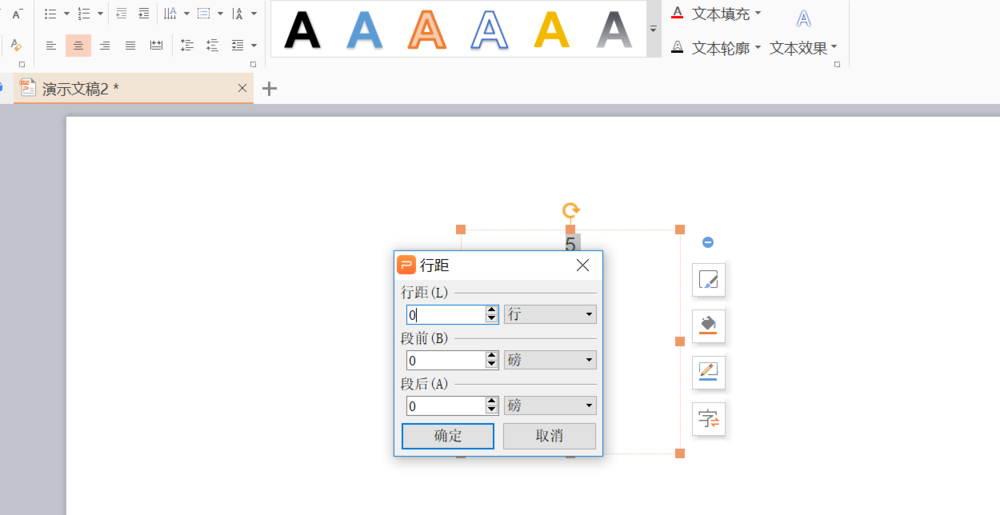
Task: Align paragraph text to the left
Action: pyautogui.click(x=51, y=45)
